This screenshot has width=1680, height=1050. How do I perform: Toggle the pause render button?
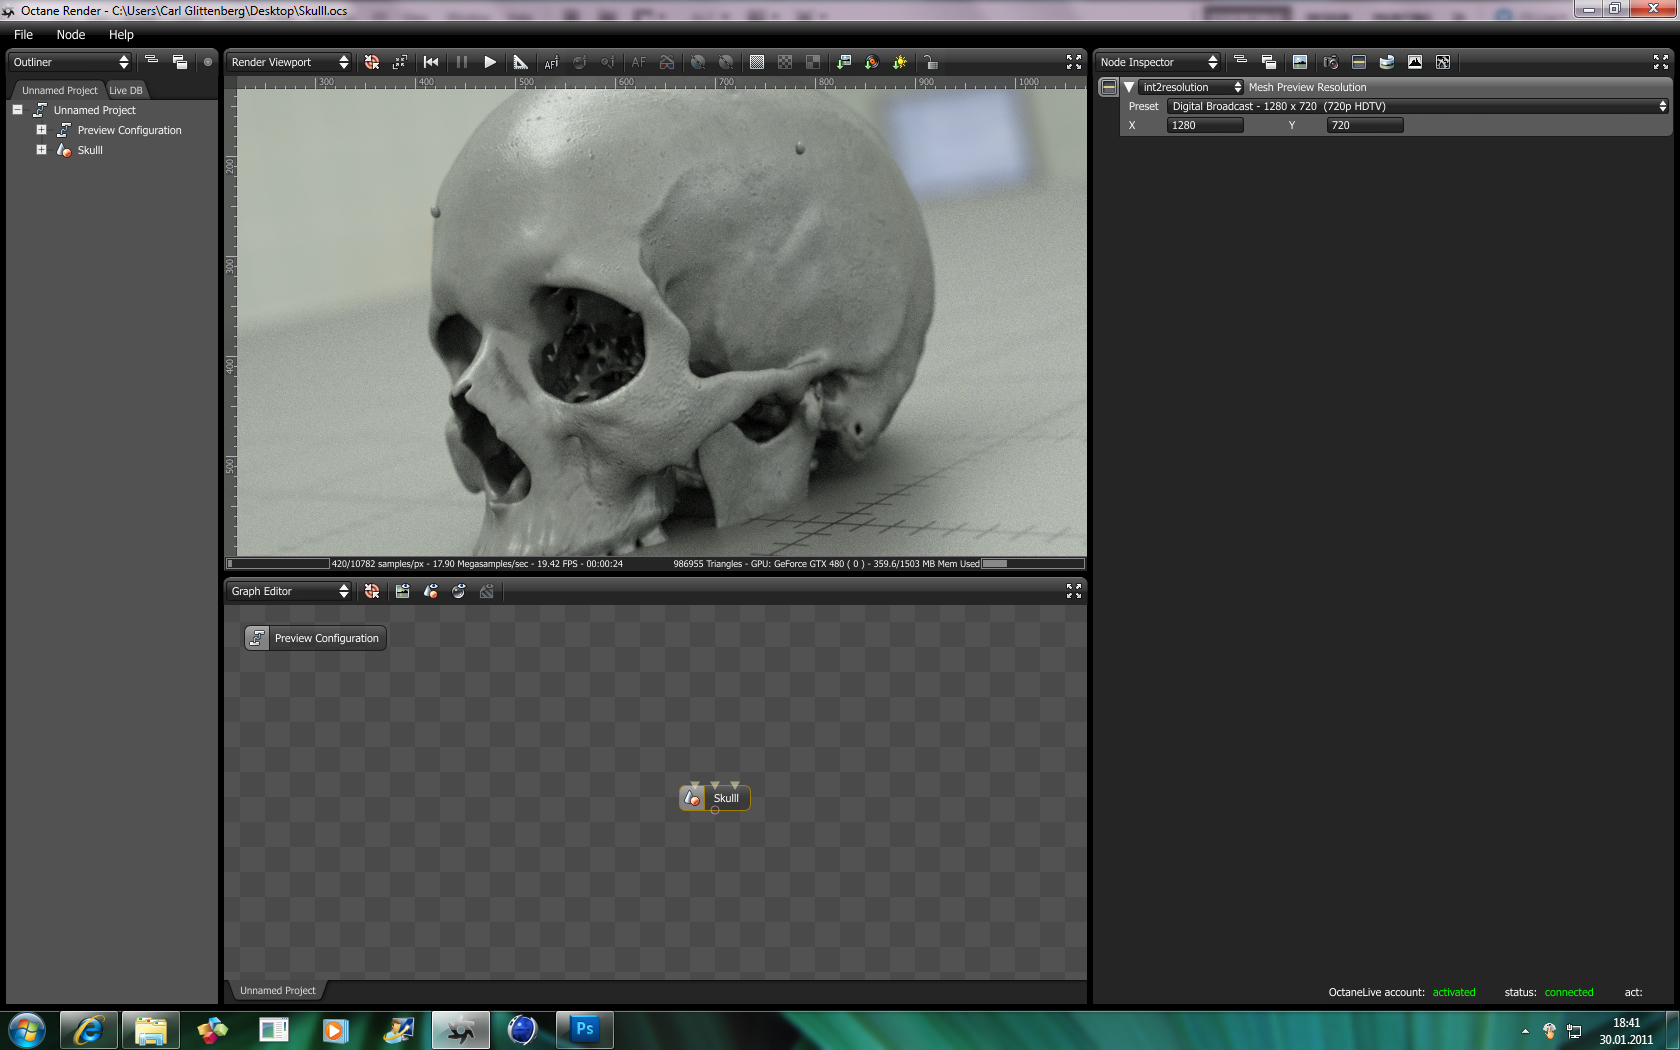pyautogui.click(x=461, y=62)
